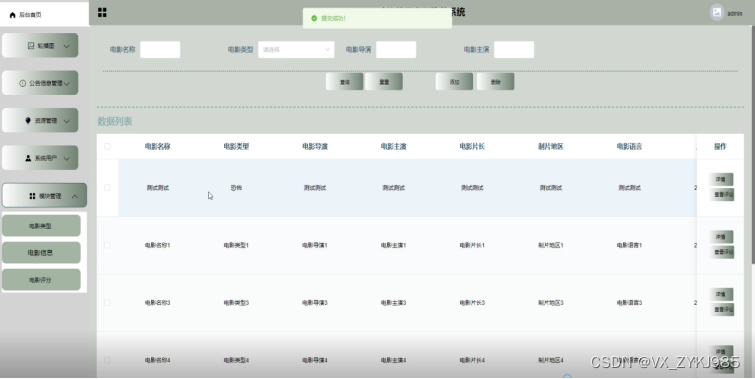This screenshot has height=379, width=755.
Task: Click the four-square grid icon in top bar
Action: click(x=102, y=13)
